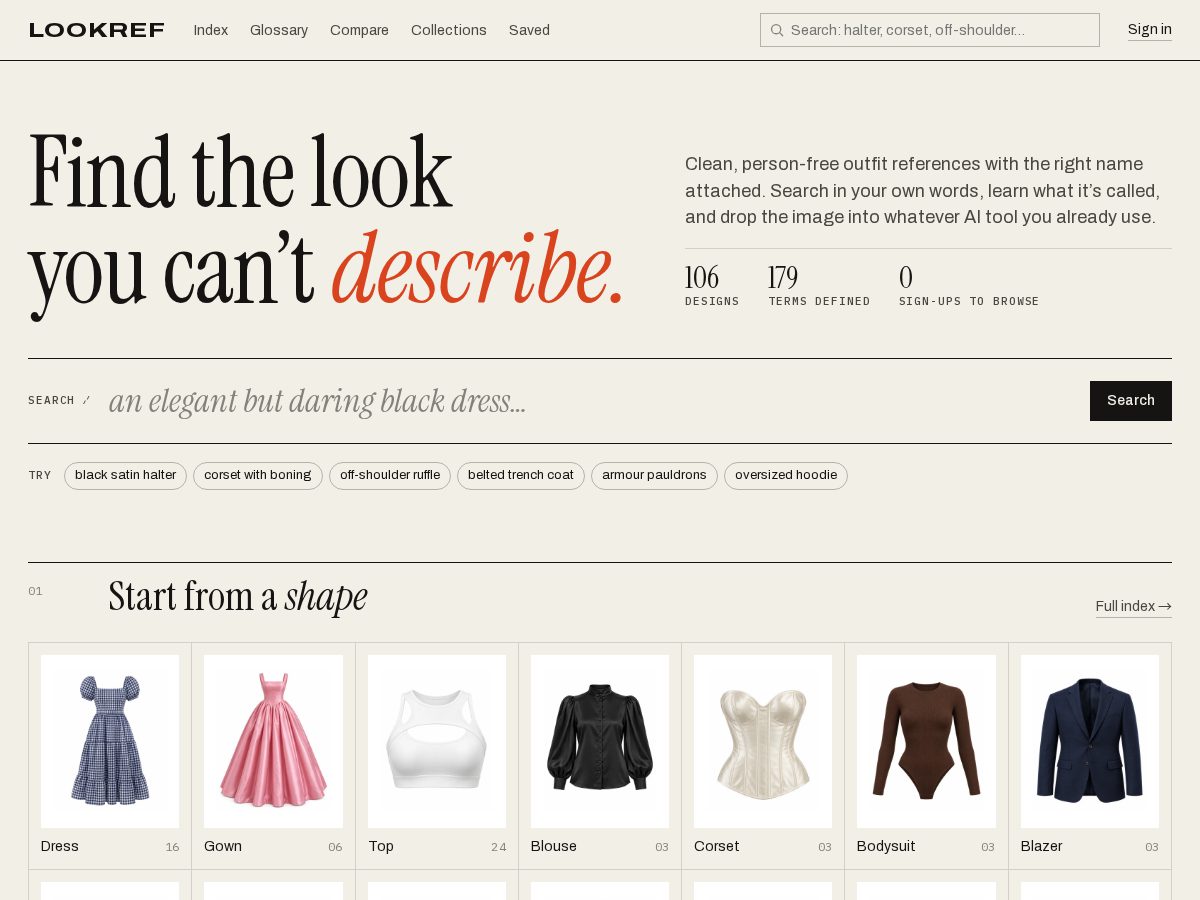This screenshot has width=1200, height=900.
Task: Open the Index menu item
Action: (211, 30)
